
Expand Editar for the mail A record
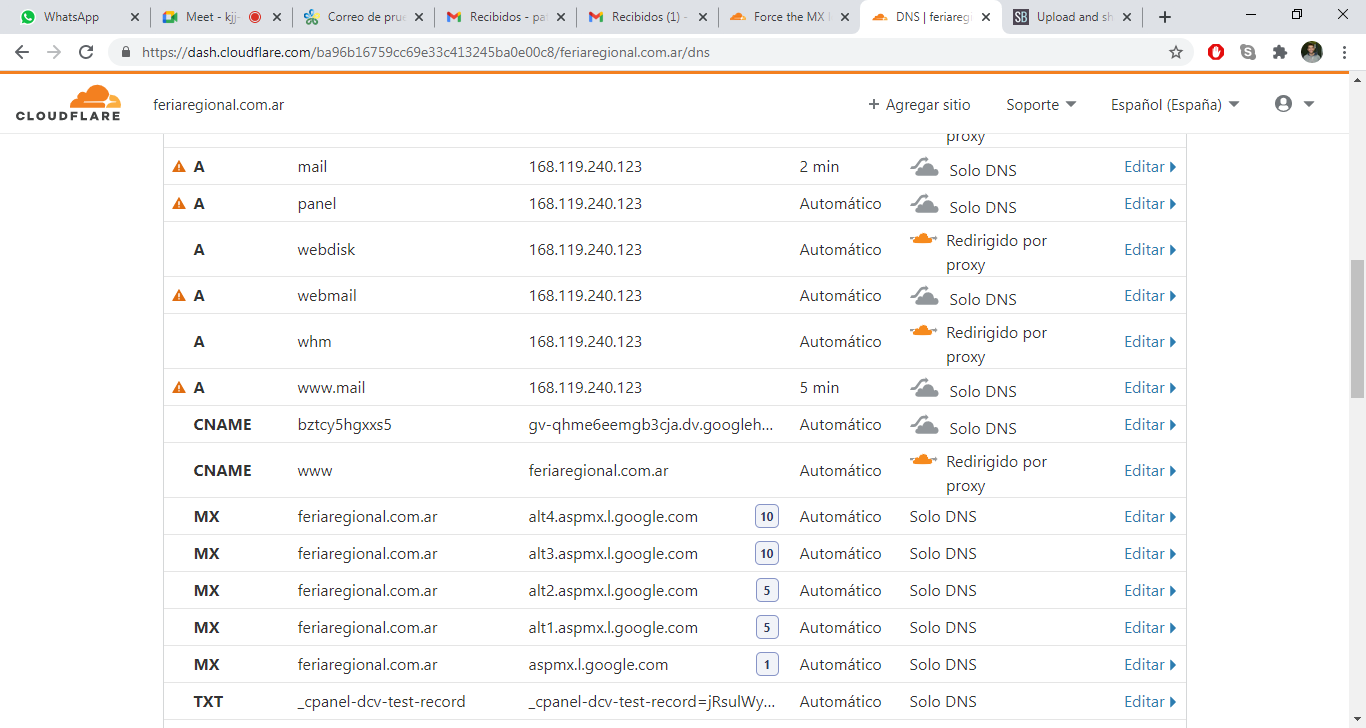[x=1150, y=167]
